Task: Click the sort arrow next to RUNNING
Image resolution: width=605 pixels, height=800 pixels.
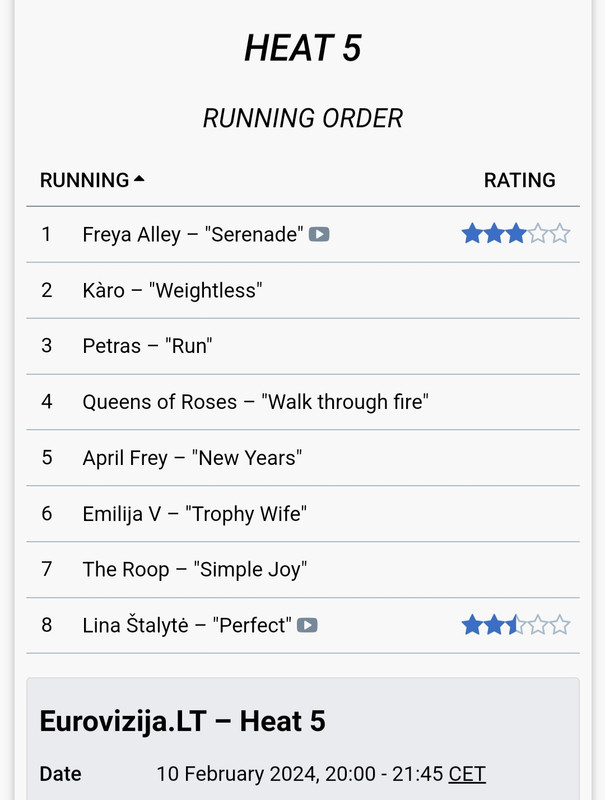Action: (x=139, y=179)
